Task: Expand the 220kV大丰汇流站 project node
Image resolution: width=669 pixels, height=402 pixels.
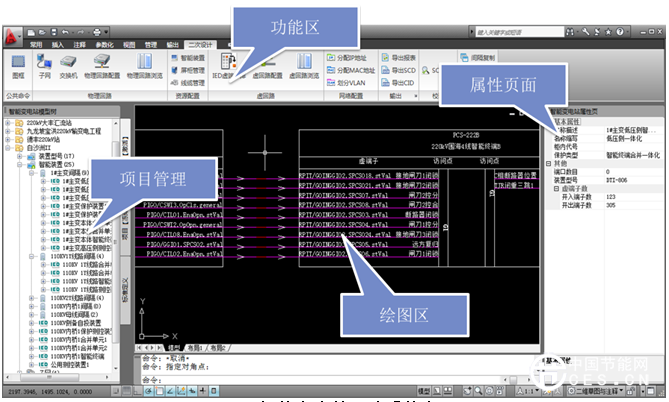Action: tap(8, 120)
